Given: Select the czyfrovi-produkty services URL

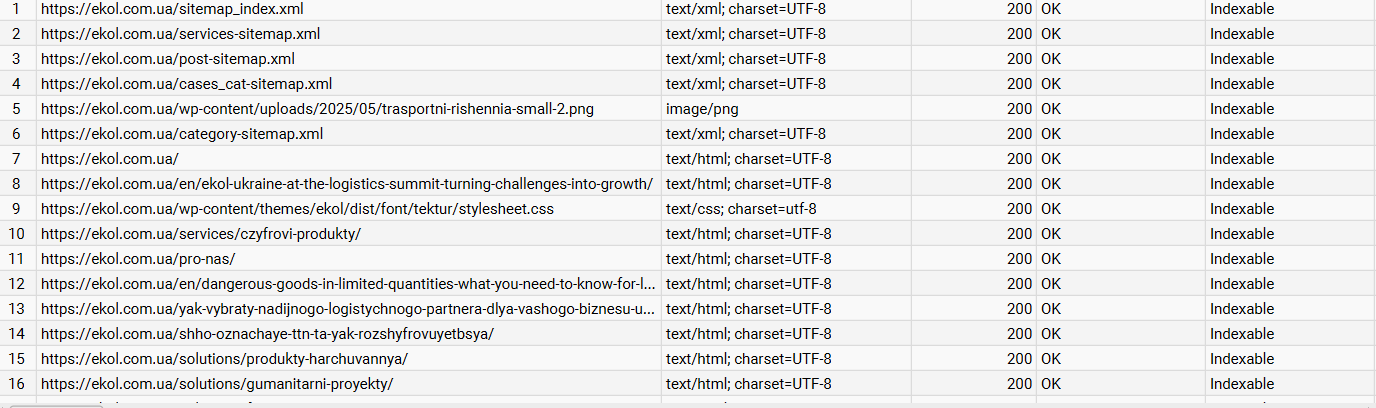Looking at the screenshot, I should pos(200,234).
